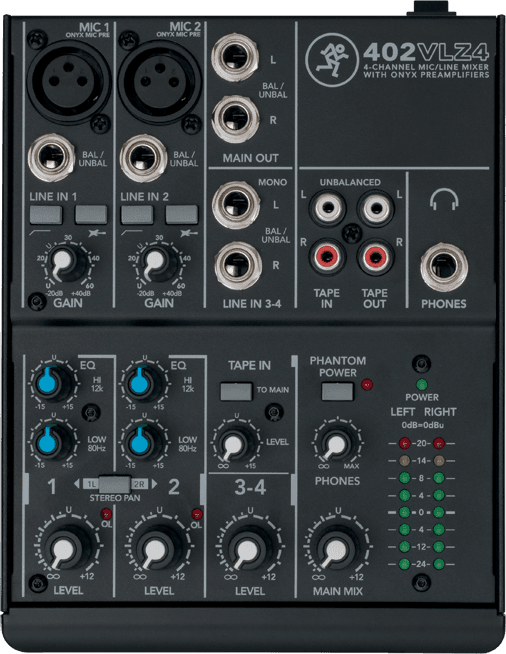The image size is (506, 654).
Task: Click the left meter 0 dB LED
Action: coord(404,512)
